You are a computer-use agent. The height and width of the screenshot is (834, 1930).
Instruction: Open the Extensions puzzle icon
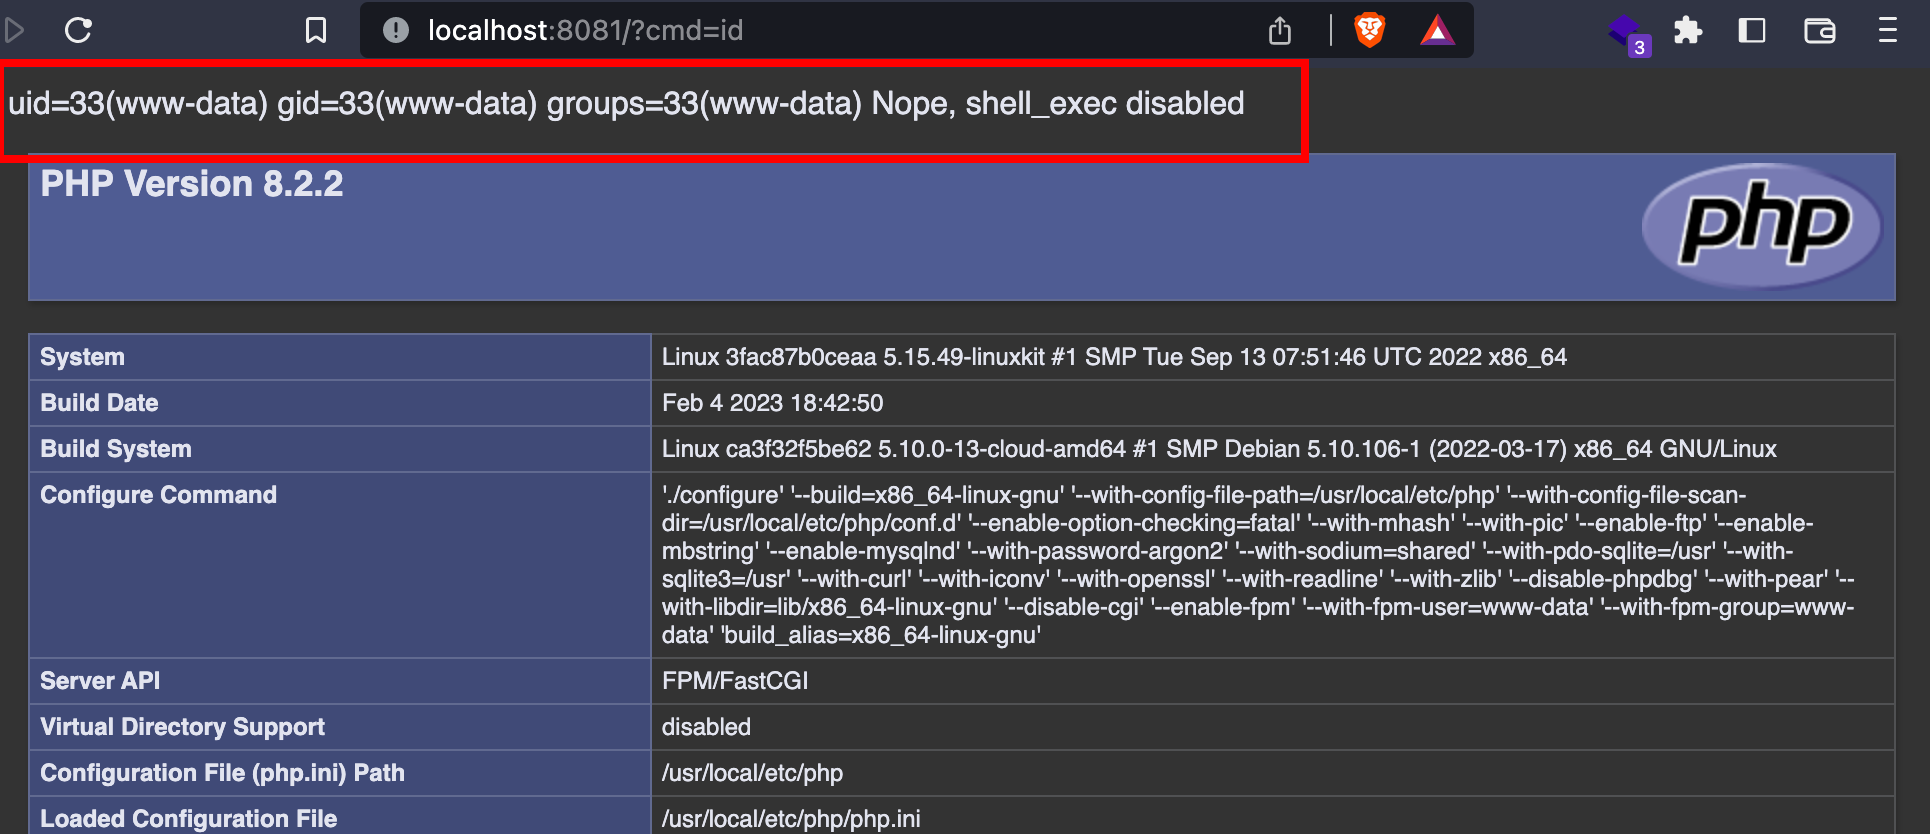(x=1688, y=30)
